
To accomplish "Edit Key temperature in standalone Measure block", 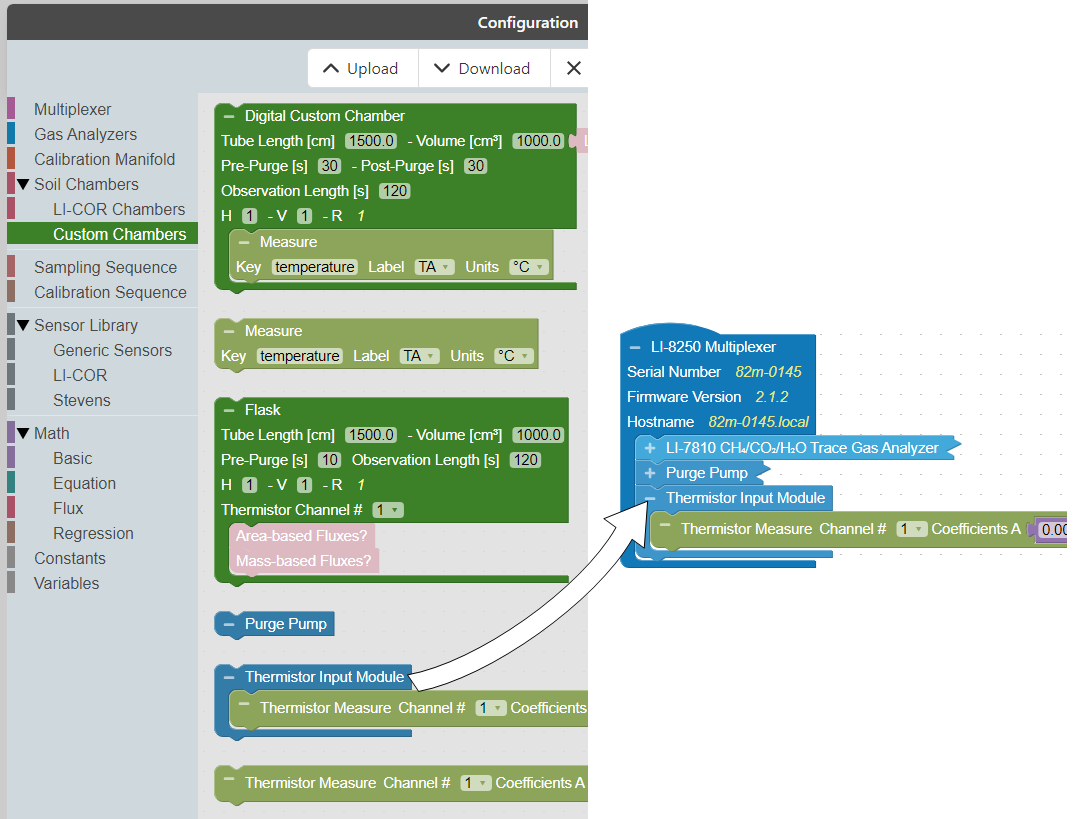I will click(x=299, y=356).
